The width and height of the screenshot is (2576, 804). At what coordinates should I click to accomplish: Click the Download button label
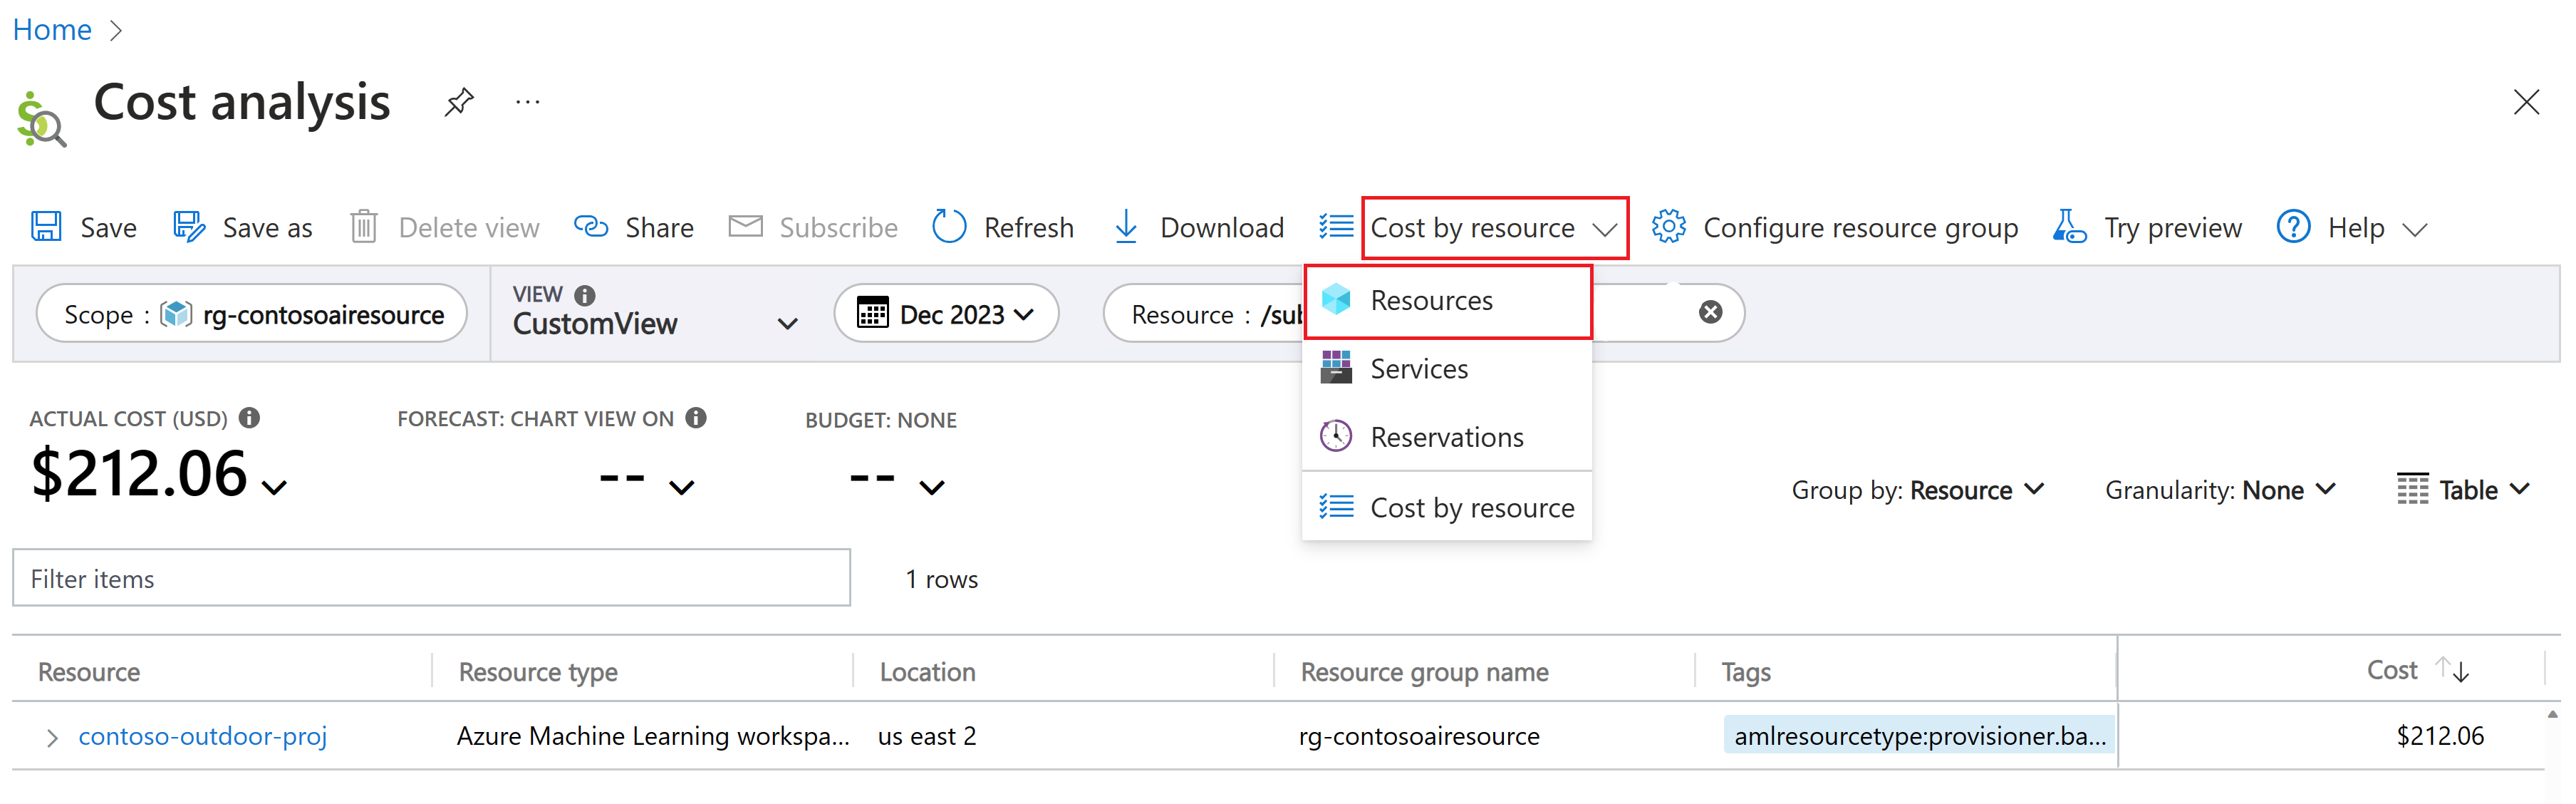click(x=1222, y=228)
